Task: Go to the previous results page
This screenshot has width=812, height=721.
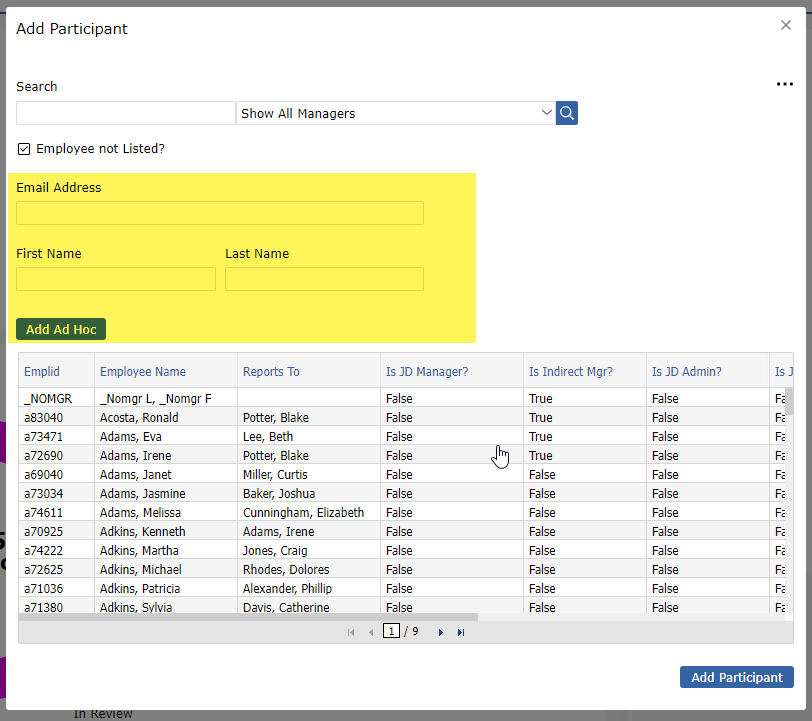Action: click(x=371, y=632)
